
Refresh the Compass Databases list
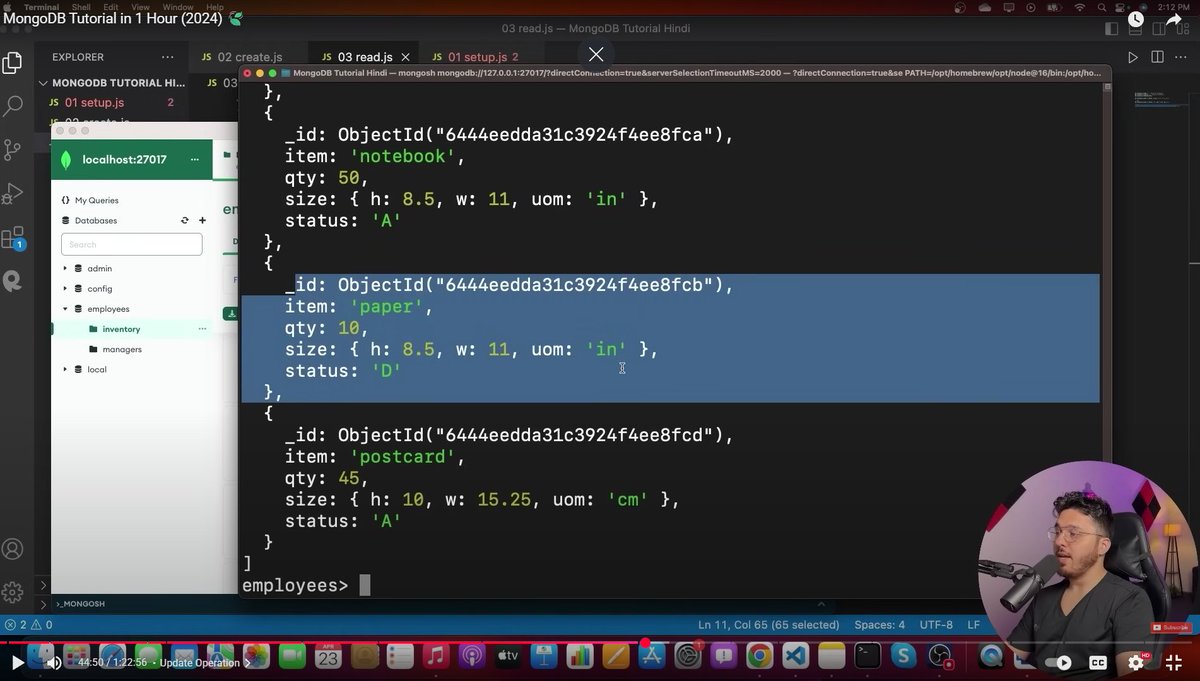coord(185,220)
